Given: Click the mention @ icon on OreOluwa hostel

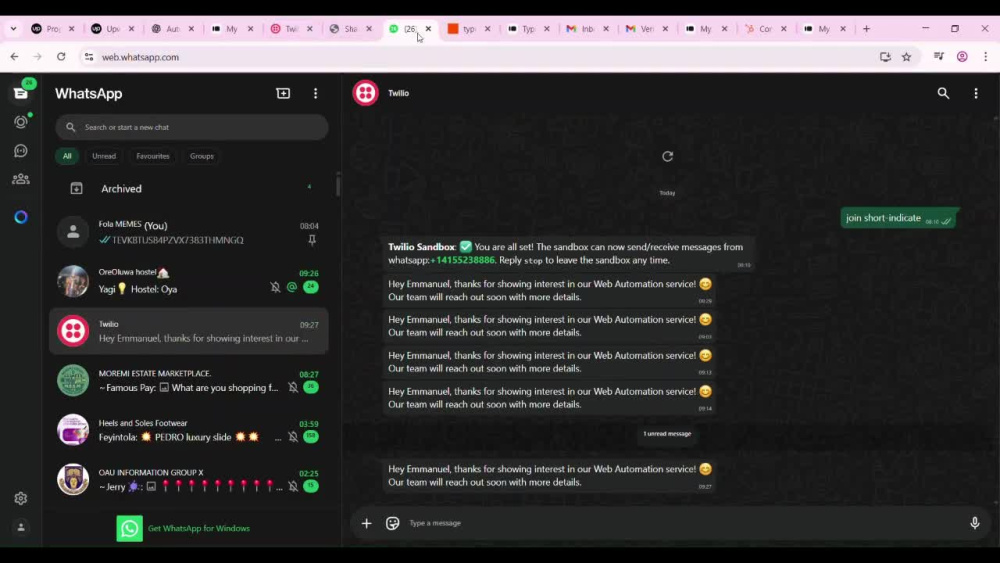Looking at the screenshot, I should pyautogui.click(x=291, y=287).
